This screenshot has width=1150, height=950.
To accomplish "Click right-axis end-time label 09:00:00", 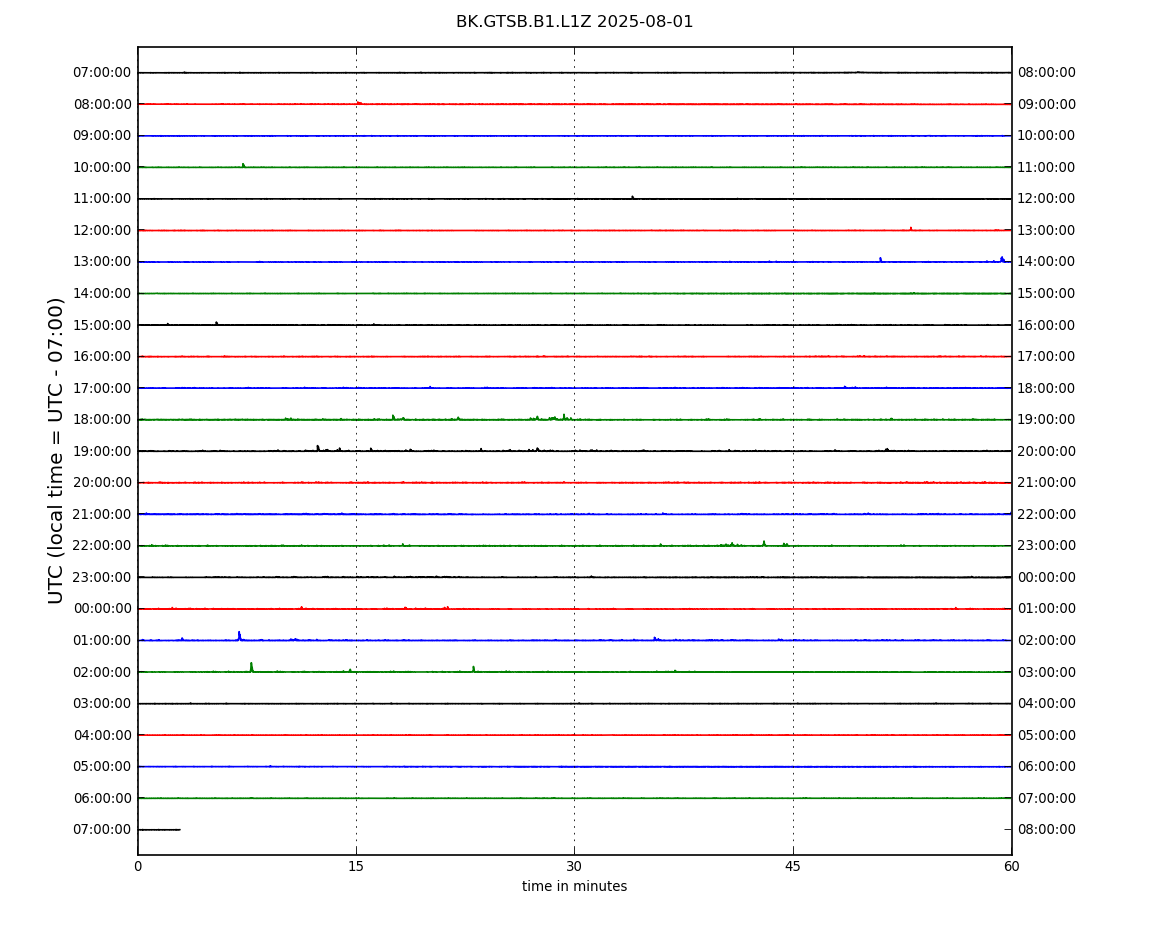I will tap(1047, 104).
